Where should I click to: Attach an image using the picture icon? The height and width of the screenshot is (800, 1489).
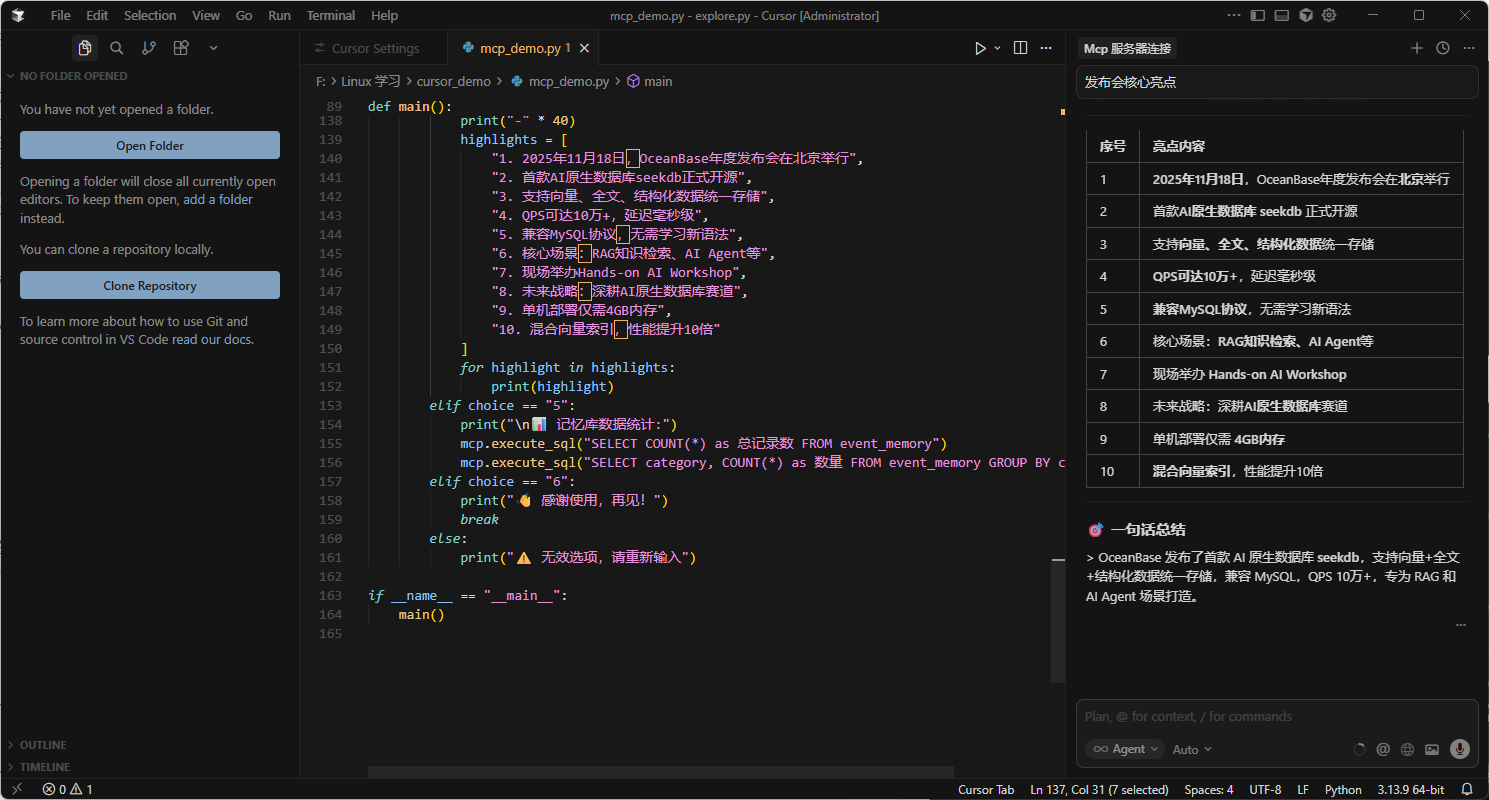tap(1432, 749)
